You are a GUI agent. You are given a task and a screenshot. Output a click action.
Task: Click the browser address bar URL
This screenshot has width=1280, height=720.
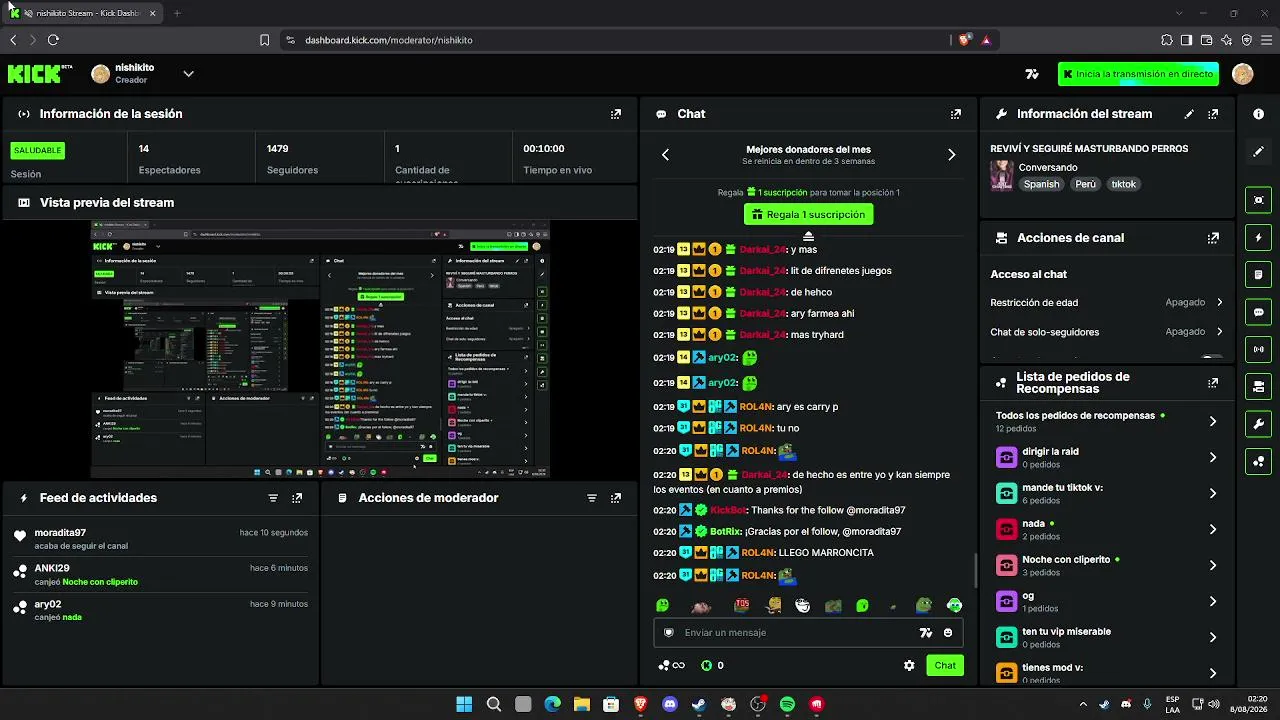pyautogui.click(x=388, y=40)
